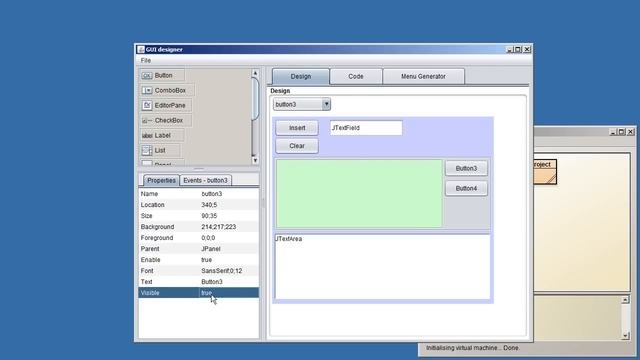Switch to the Properties tab

click(161, 180)
